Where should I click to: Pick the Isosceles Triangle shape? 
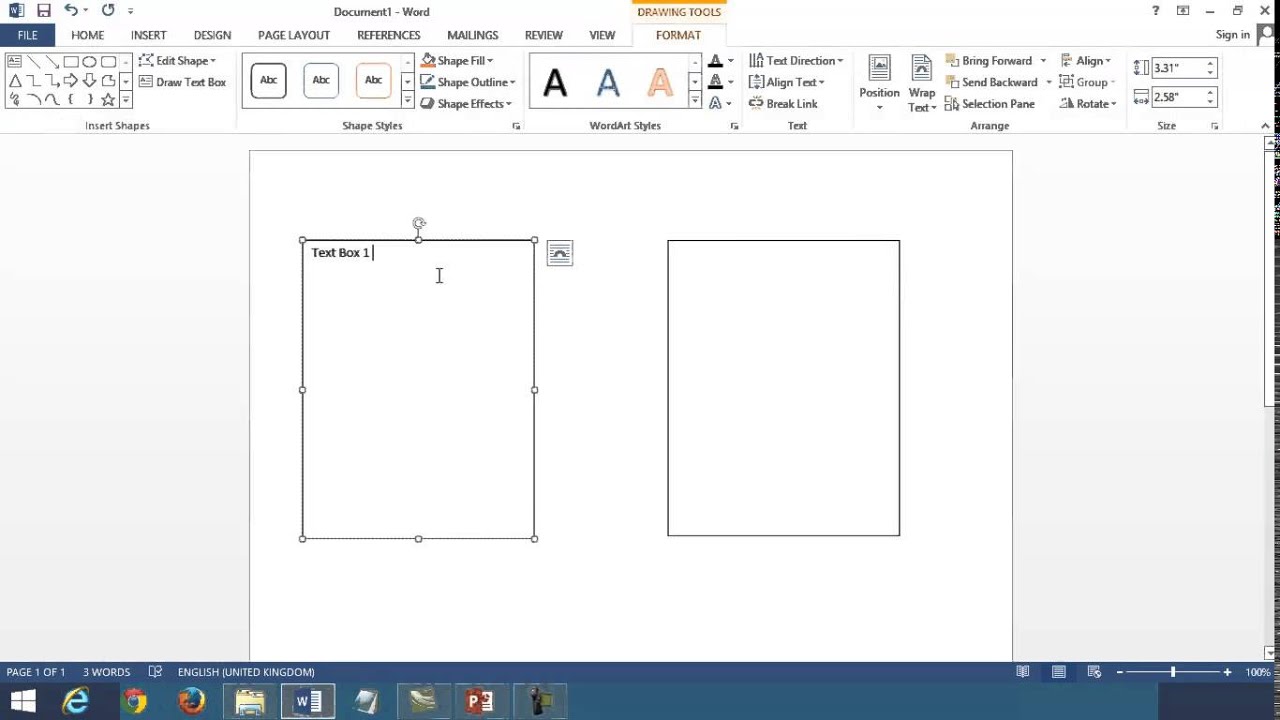pos(14,81)
